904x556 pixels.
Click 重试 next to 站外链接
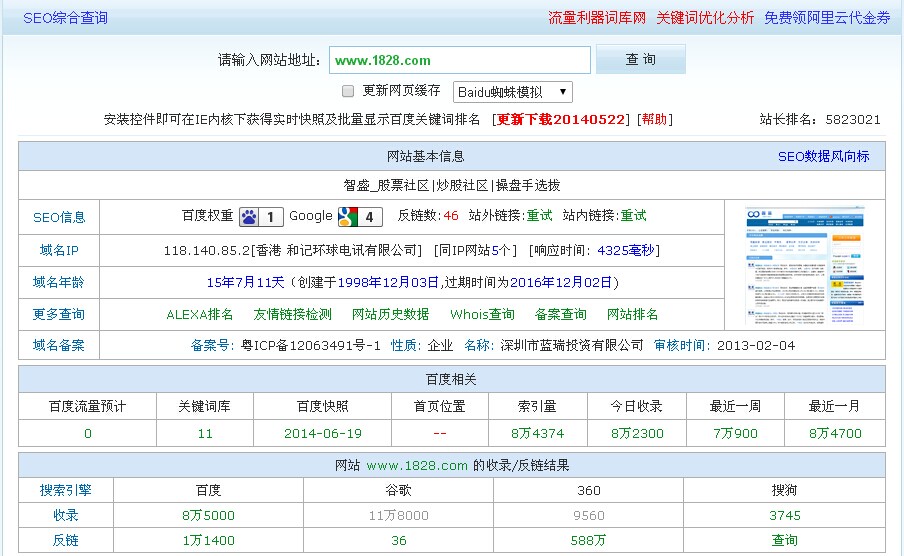[539, 216]
